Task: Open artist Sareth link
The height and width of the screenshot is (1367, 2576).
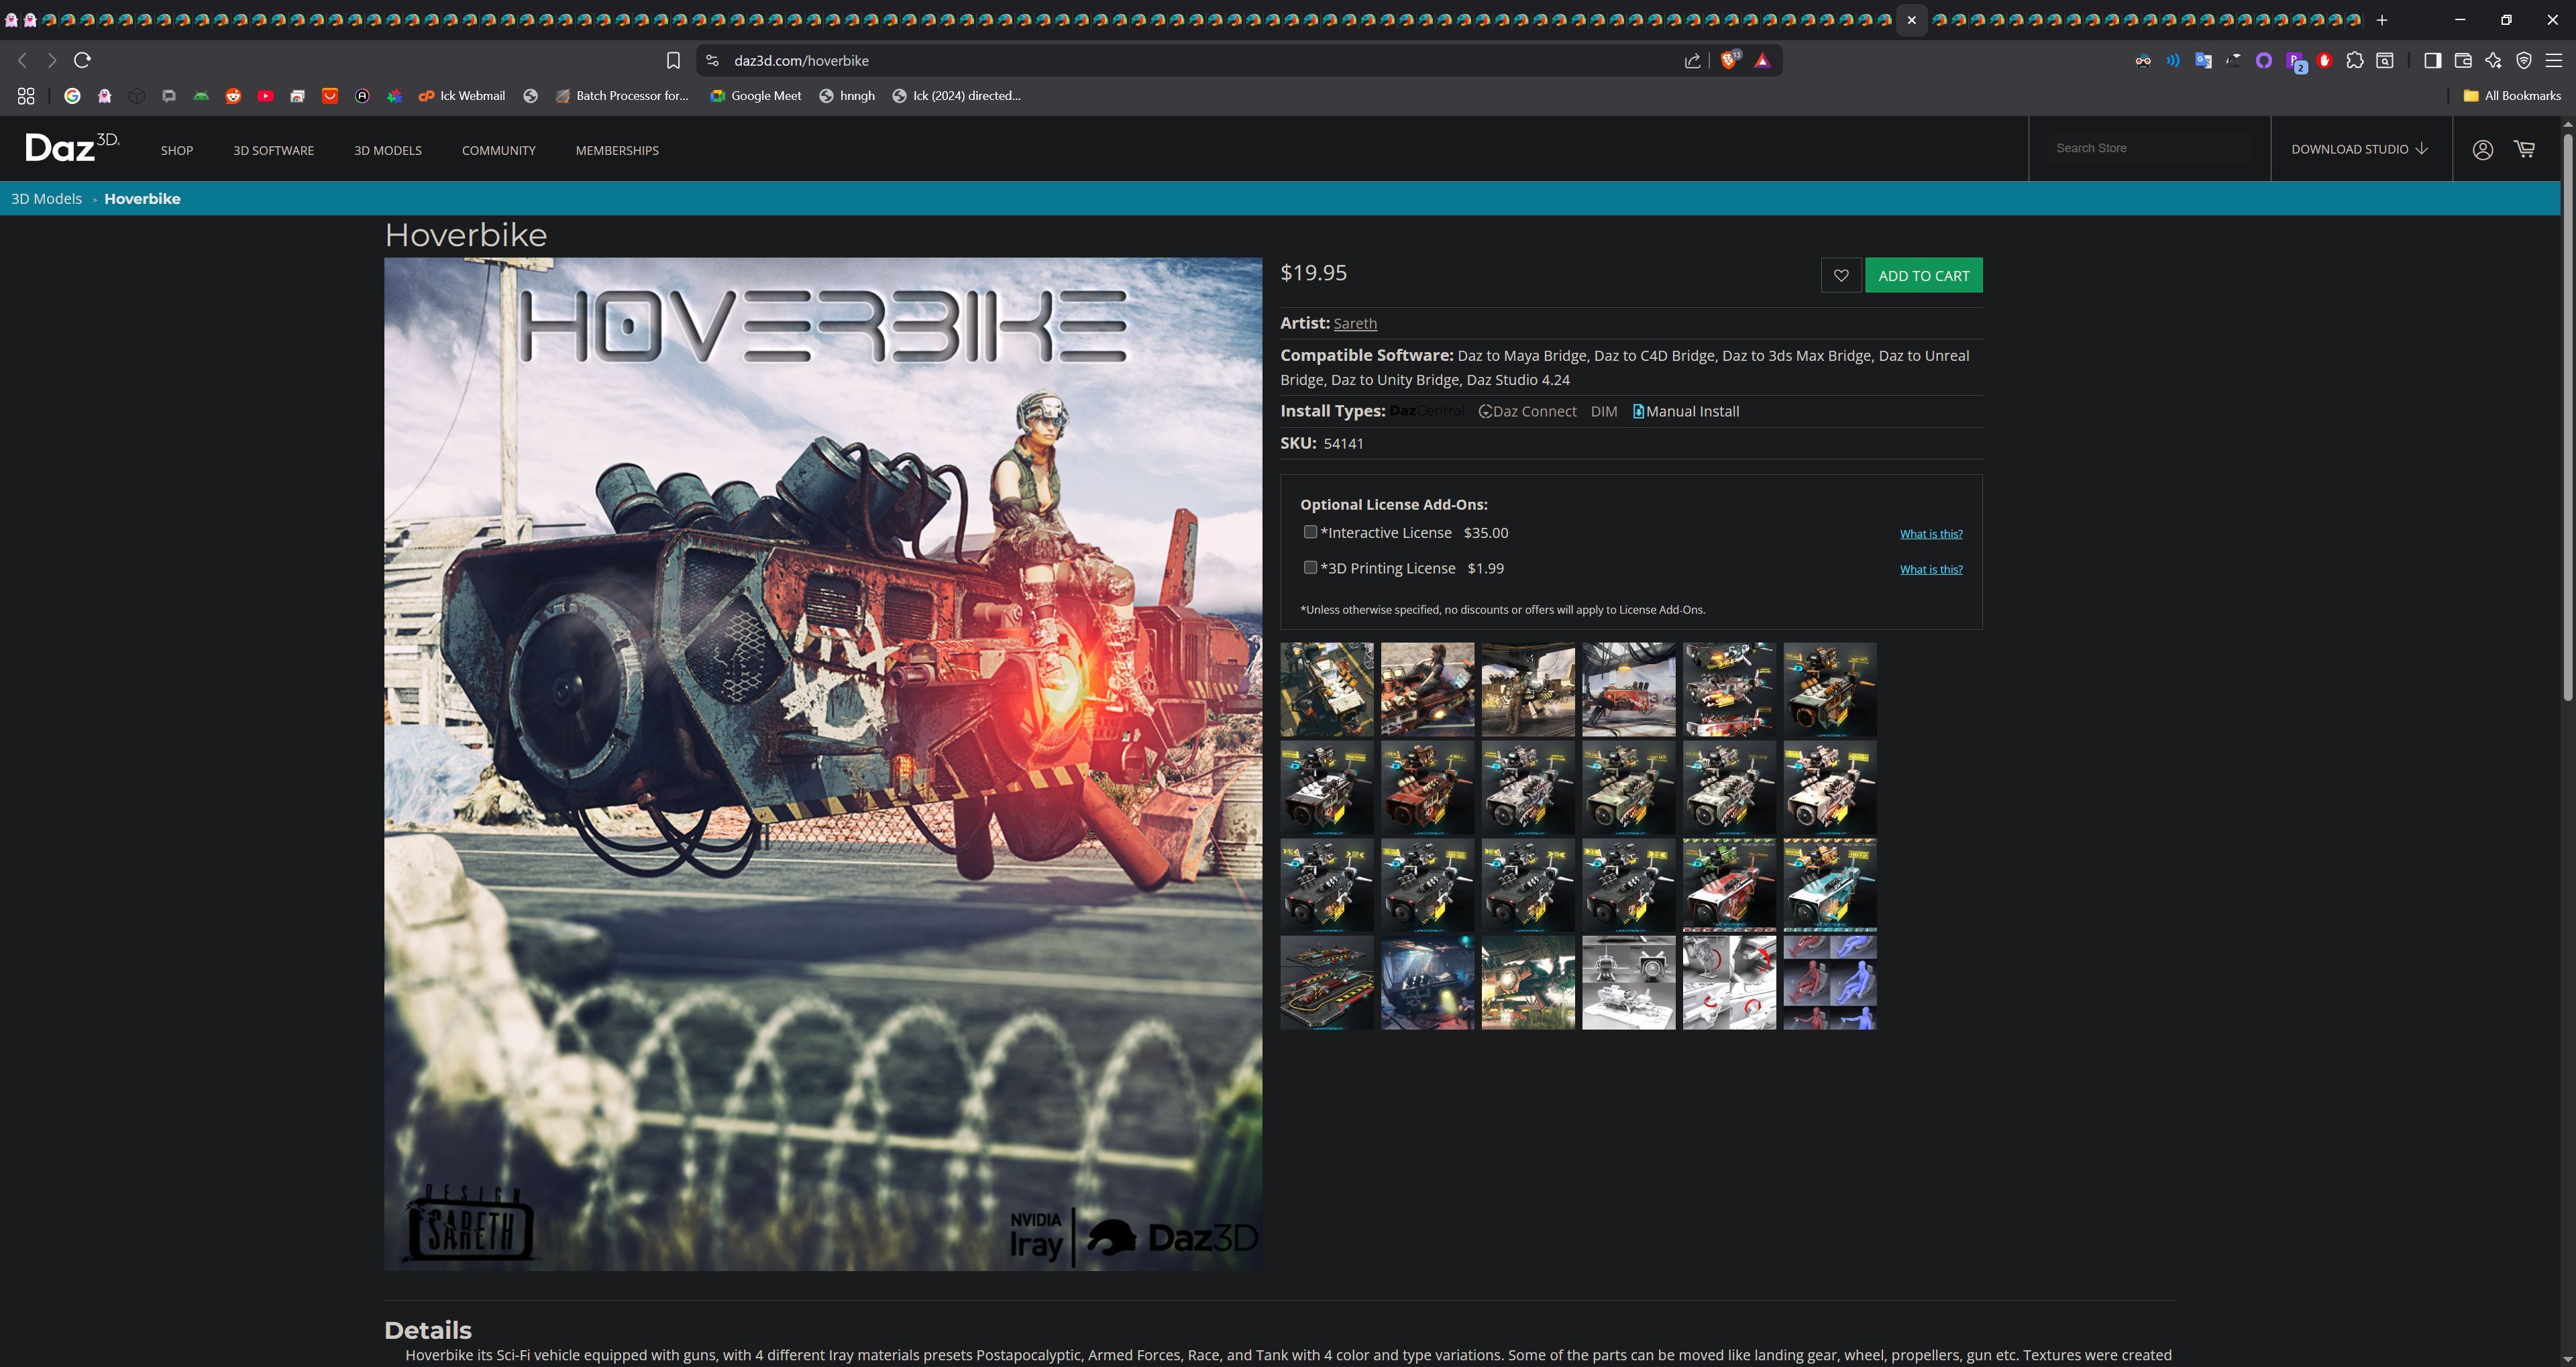Action: (1355, 323)
